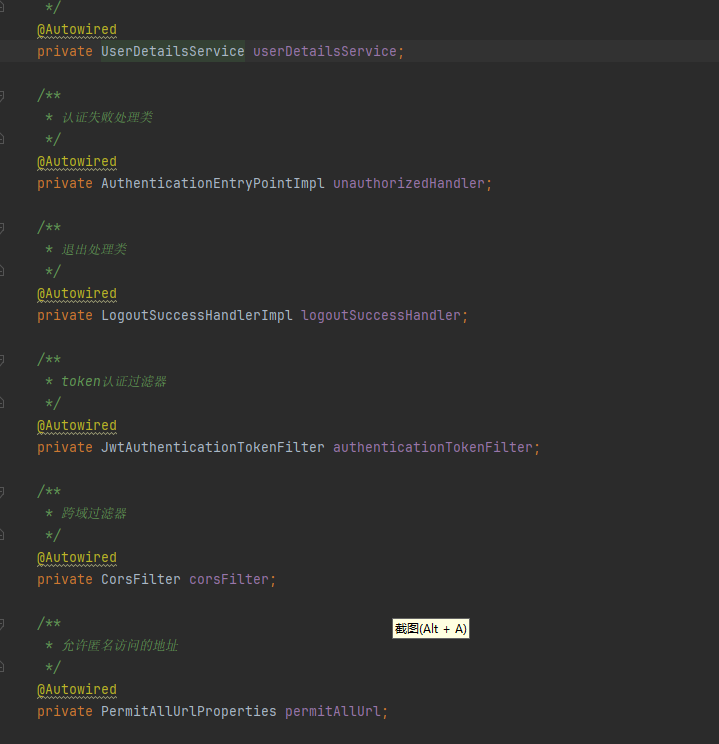The image size is (719, 744).
Task: Click the fold end marker after 认证失败处理类
Action: [x=1, y=139]
